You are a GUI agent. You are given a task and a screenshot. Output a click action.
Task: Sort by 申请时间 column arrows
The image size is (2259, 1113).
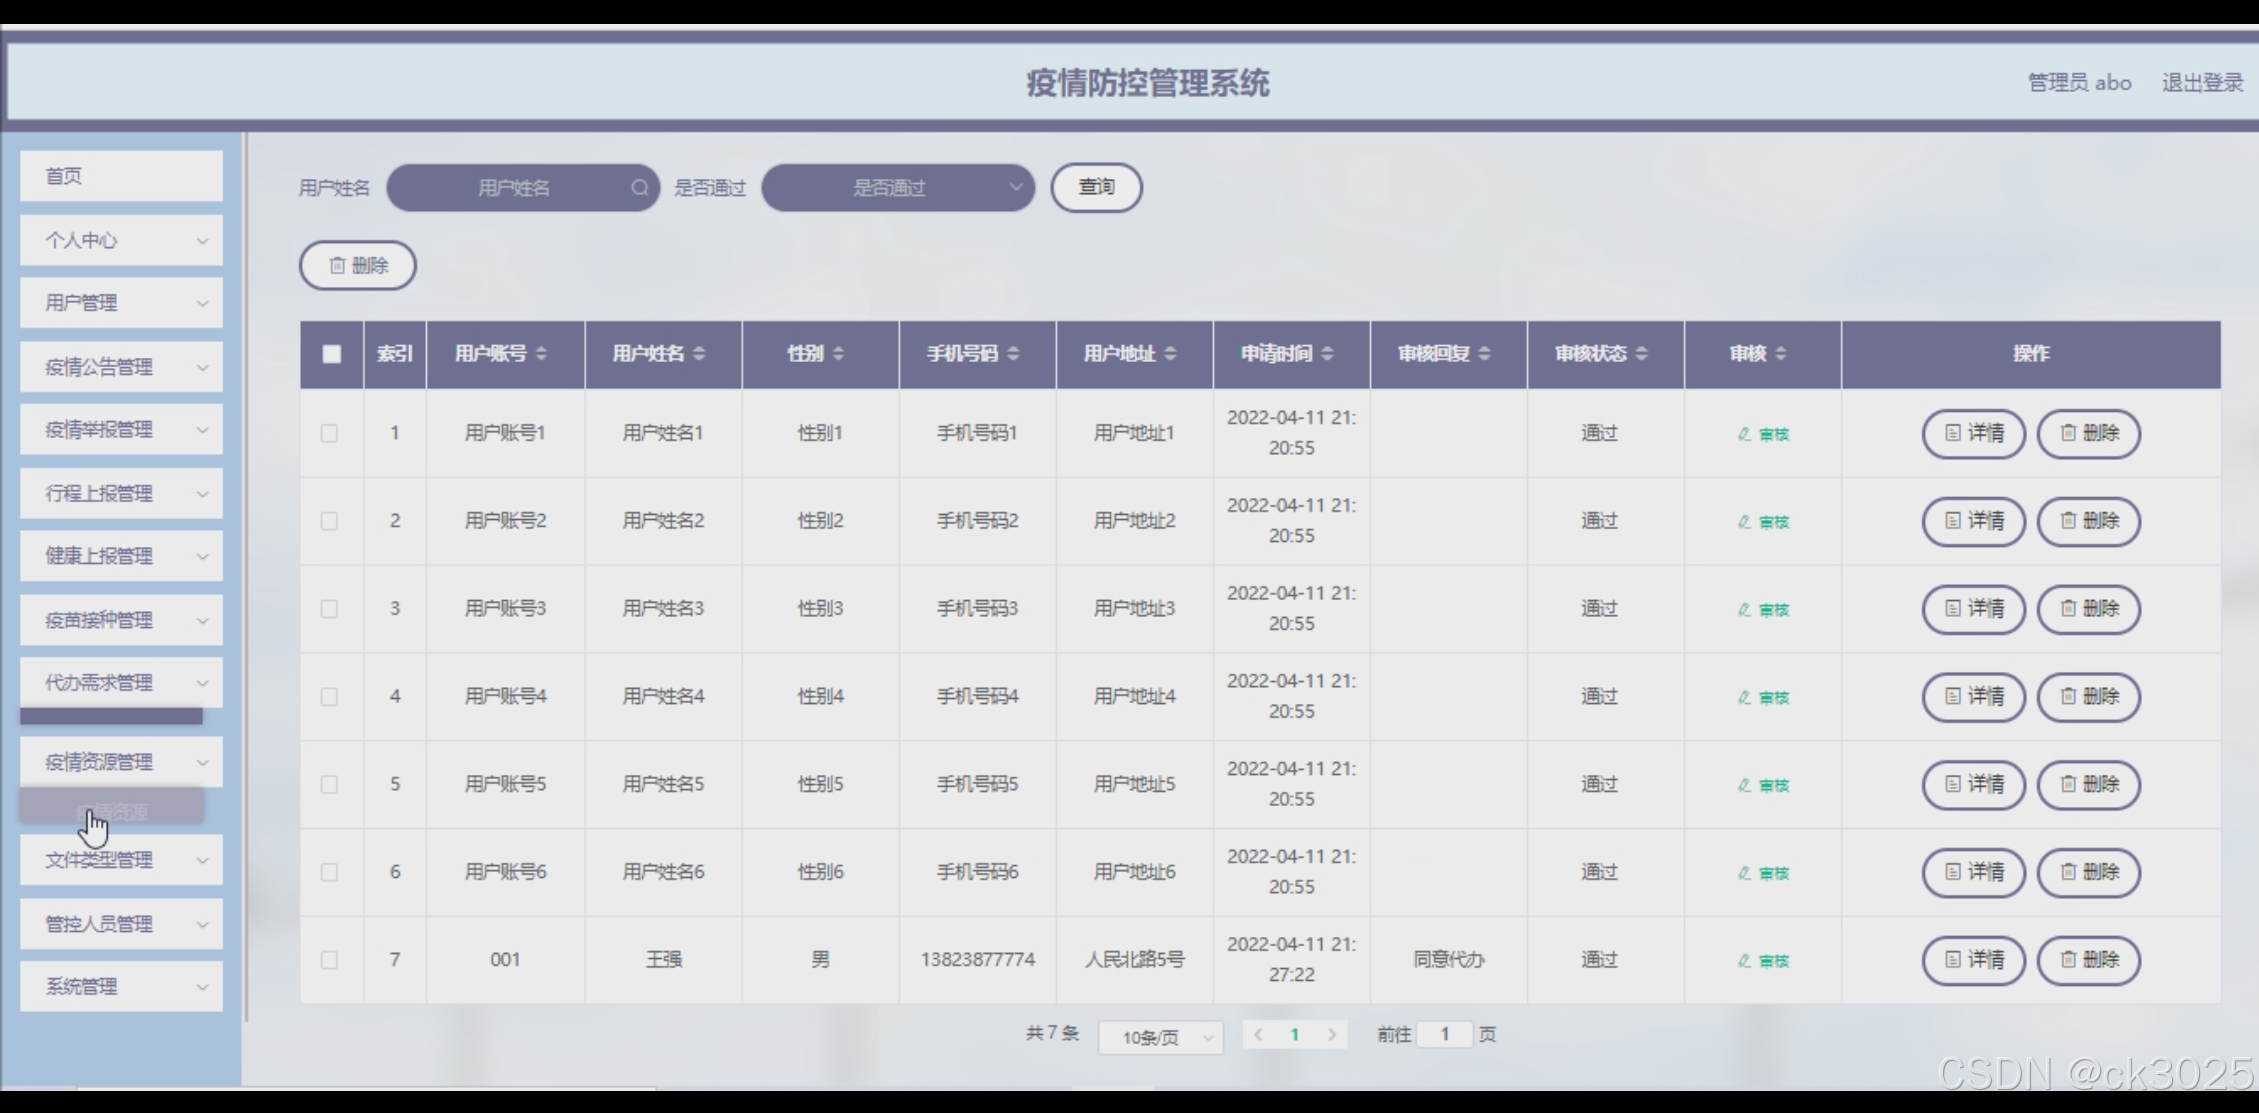click(x=1327, y=354)
